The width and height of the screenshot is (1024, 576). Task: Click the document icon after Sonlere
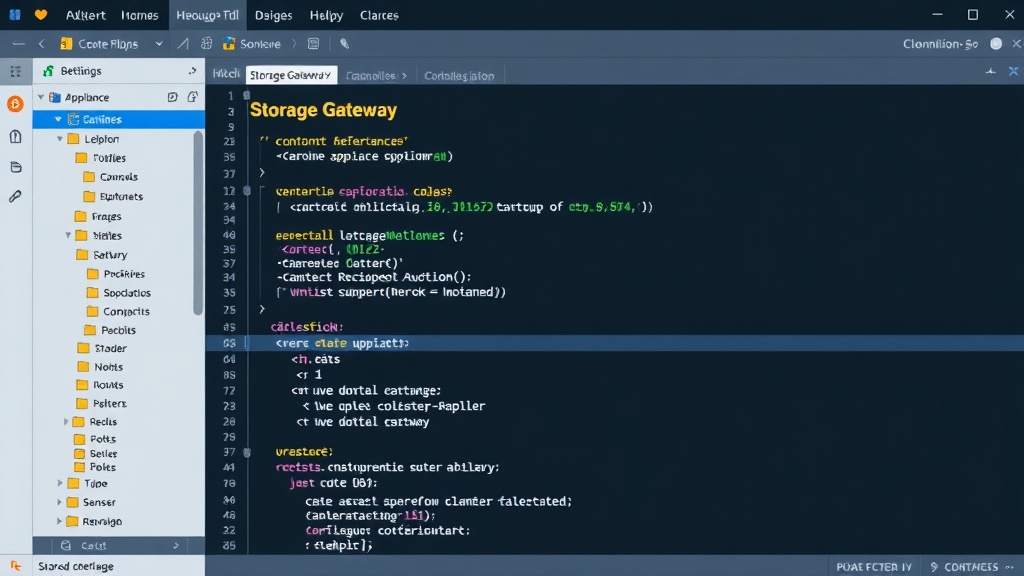313,44
